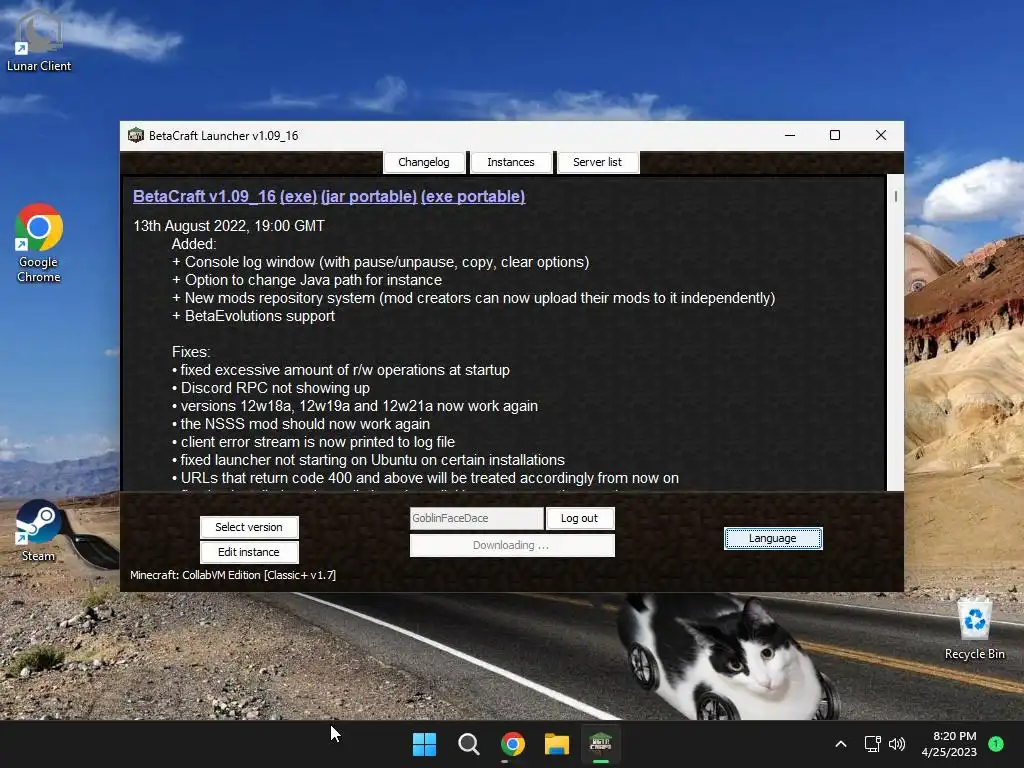The width and height of the screenshot is (1024, 768).
Task: Click 'fixed launcher not starting on Ubuntu' line
Action: click(x=368, y=460)
